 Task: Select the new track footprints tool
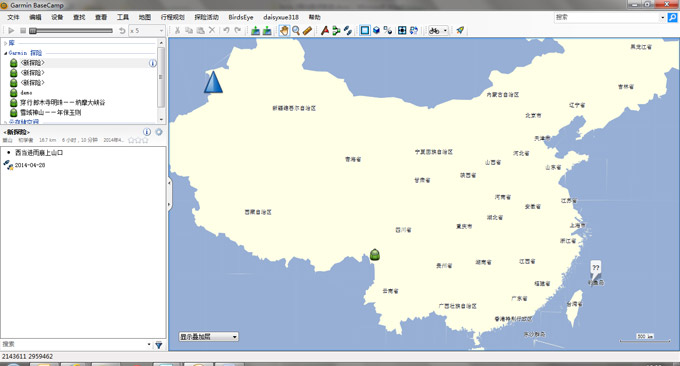point(347,30)
